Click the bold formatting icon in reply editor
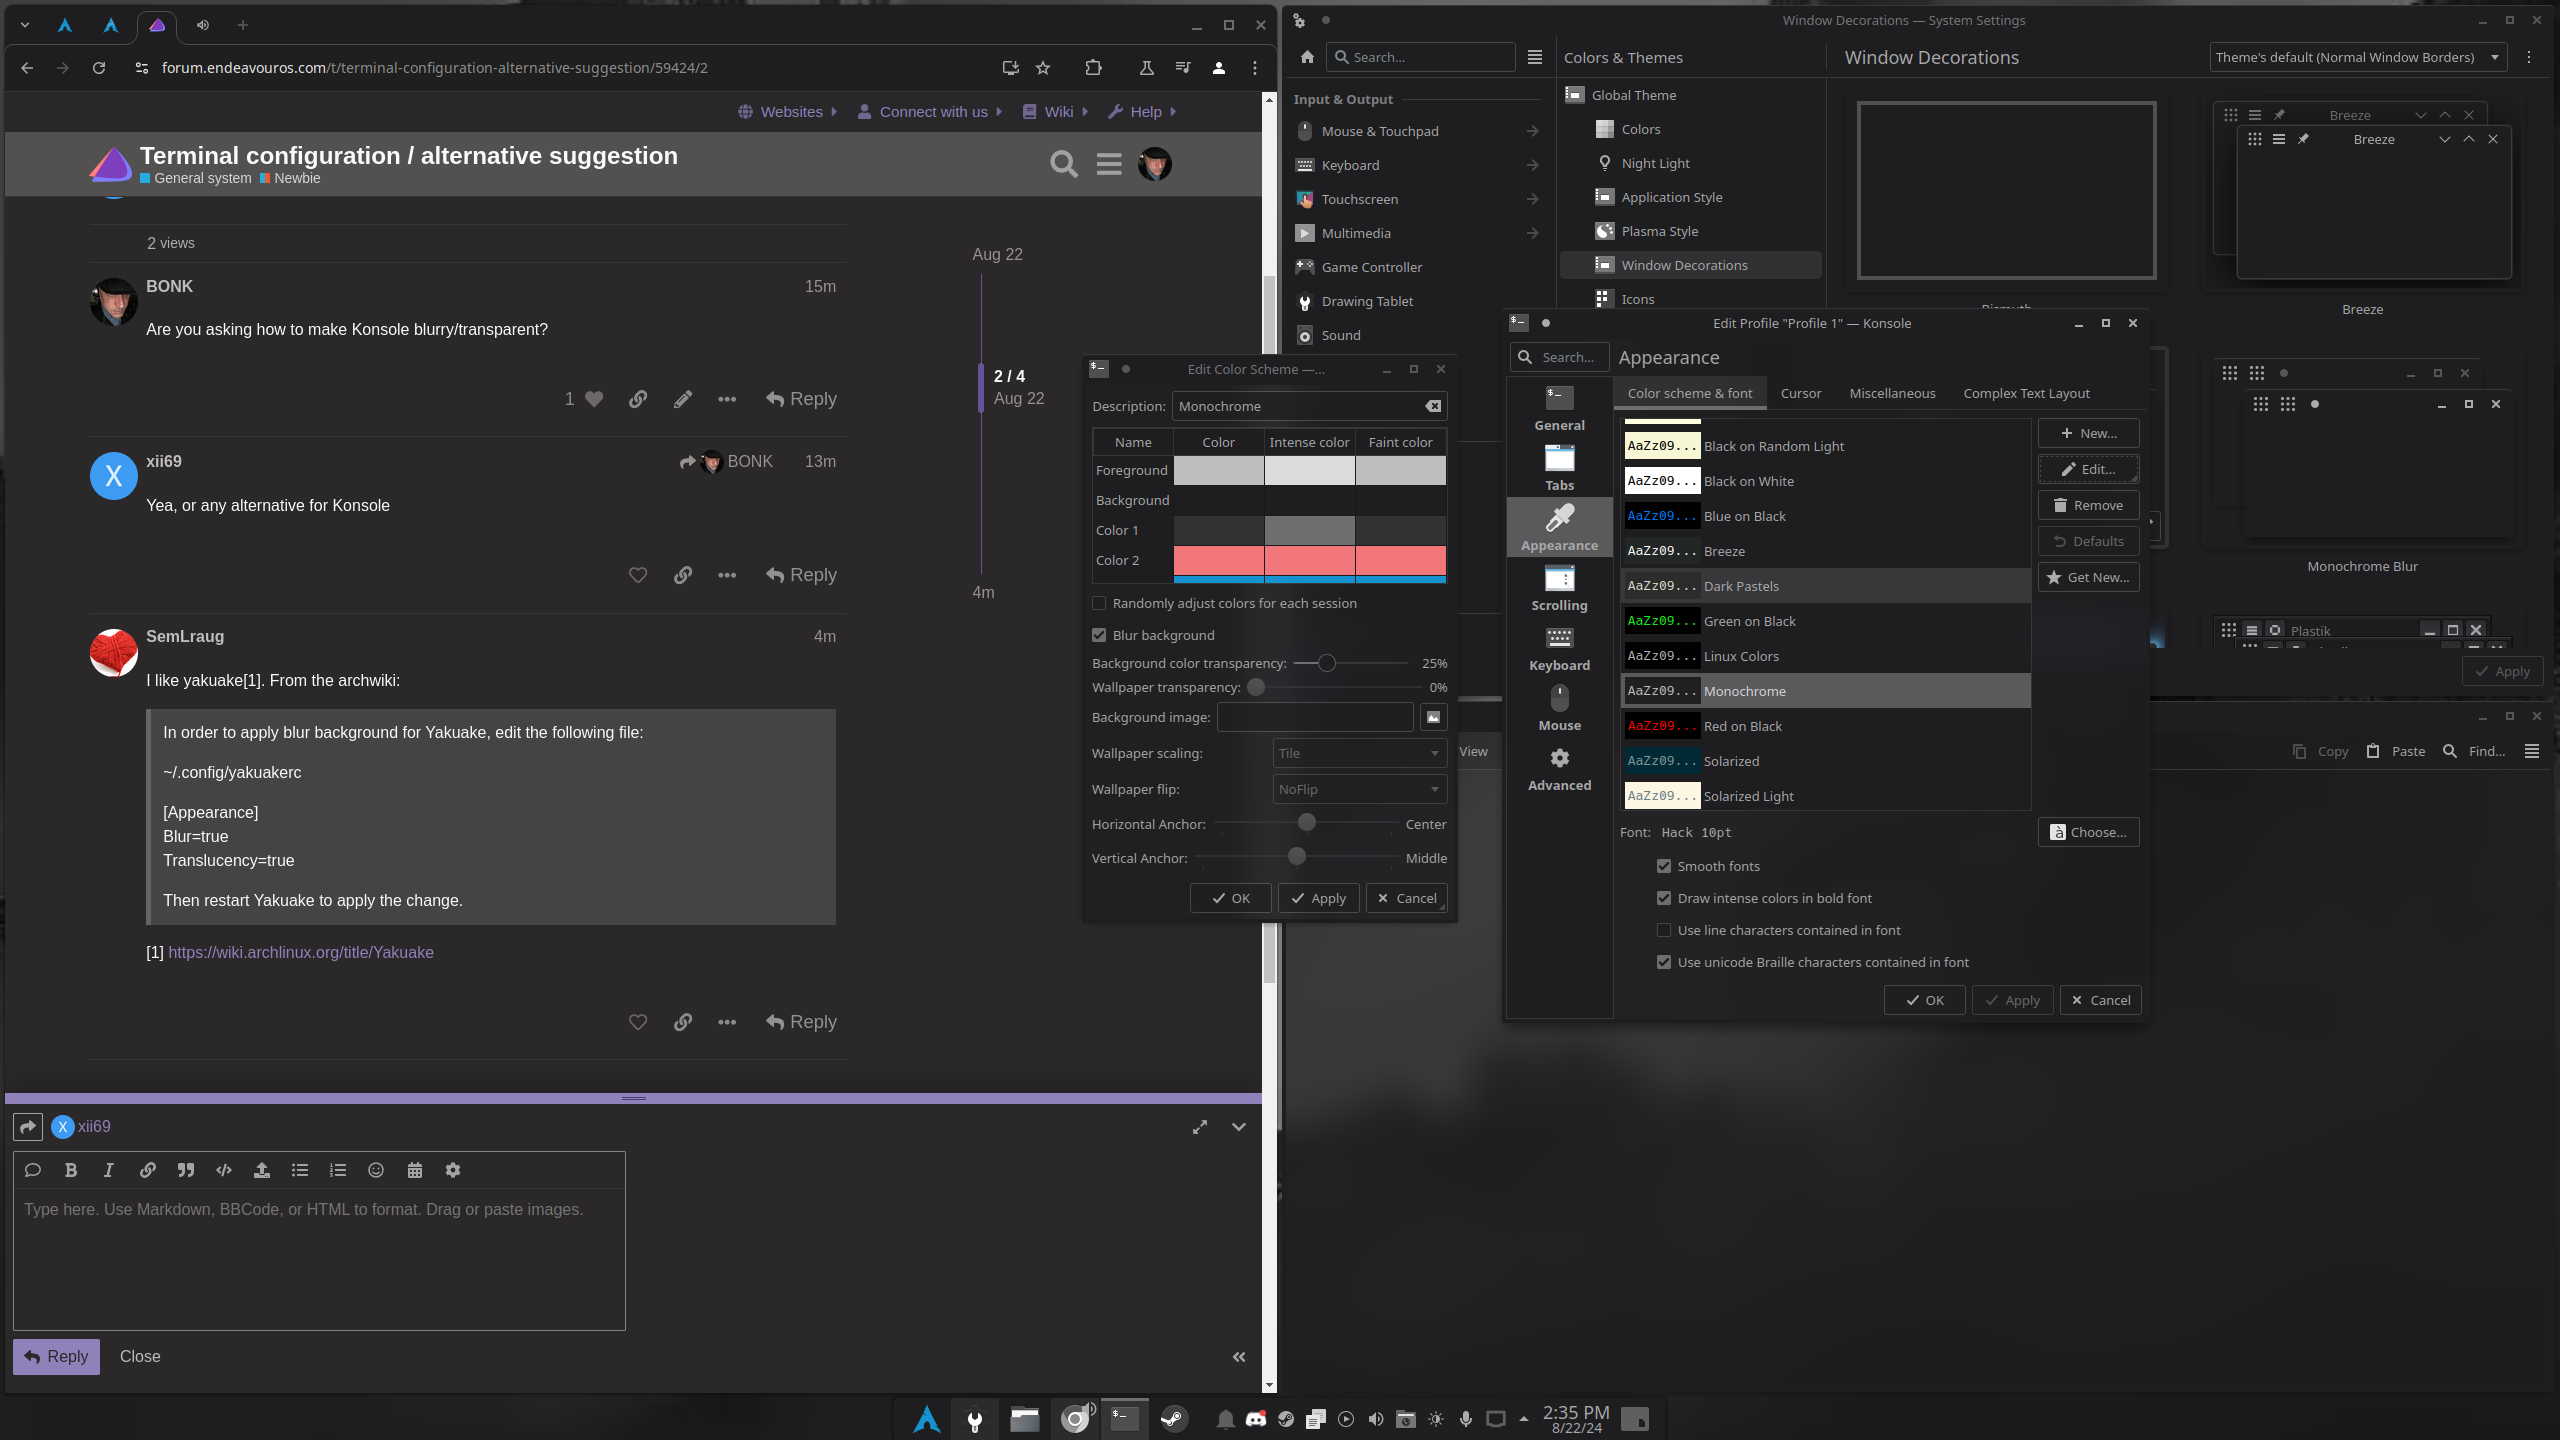The image size is (2560, 1440). pyautogui.click(x=71, y=1170)
